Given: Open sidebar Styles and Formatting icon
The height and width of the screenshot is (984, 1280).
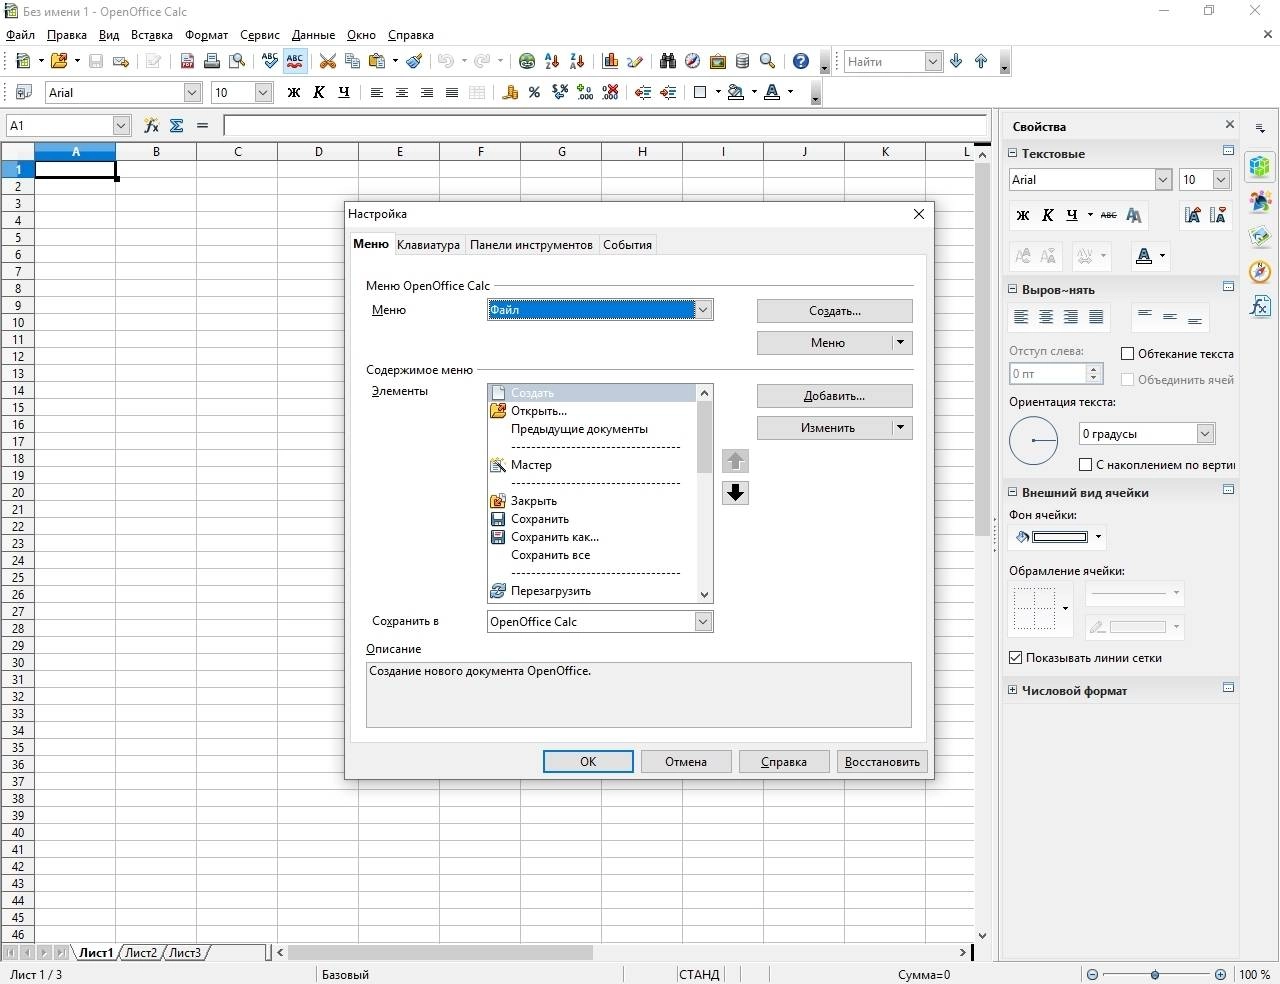Looking at the screenshot, I should [1260, 202].
